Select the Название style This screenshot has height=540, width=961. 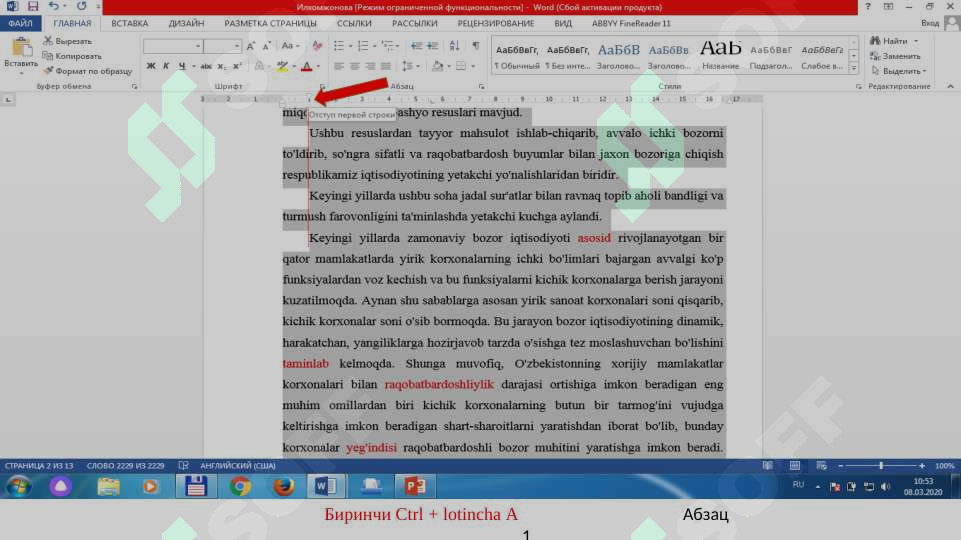(721, 55)
